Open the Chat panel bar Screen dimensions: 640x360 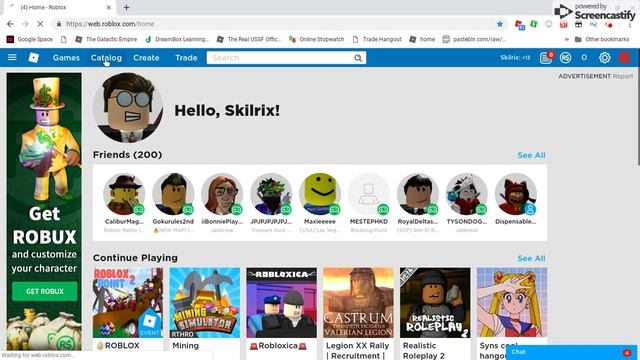[x=571, y=352]
